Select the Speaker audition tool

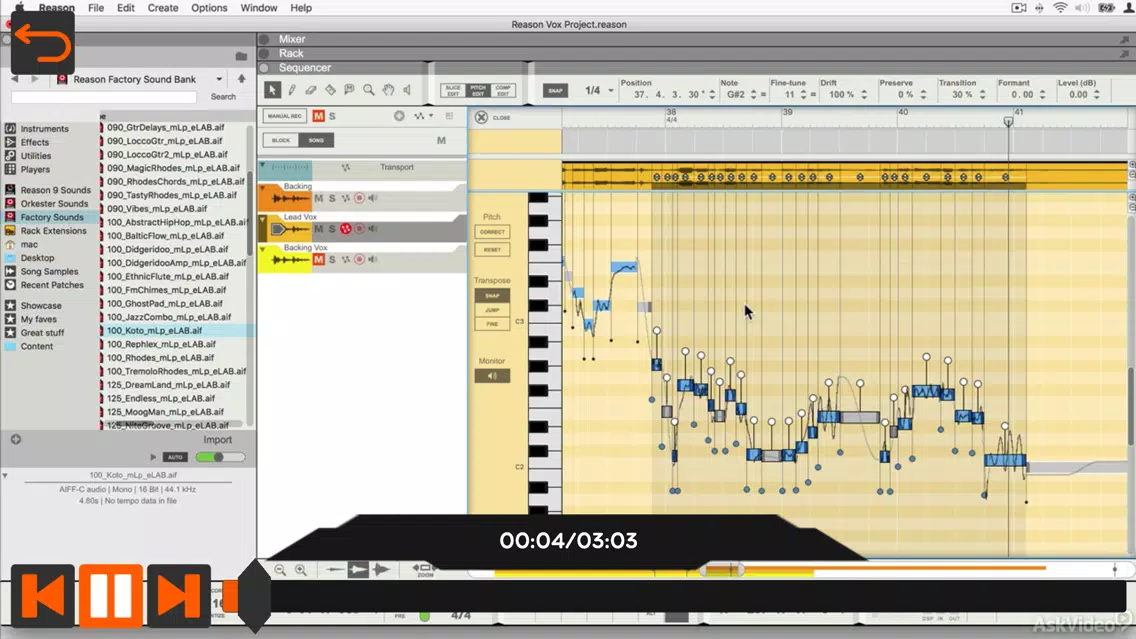click(x=407, y=90)
